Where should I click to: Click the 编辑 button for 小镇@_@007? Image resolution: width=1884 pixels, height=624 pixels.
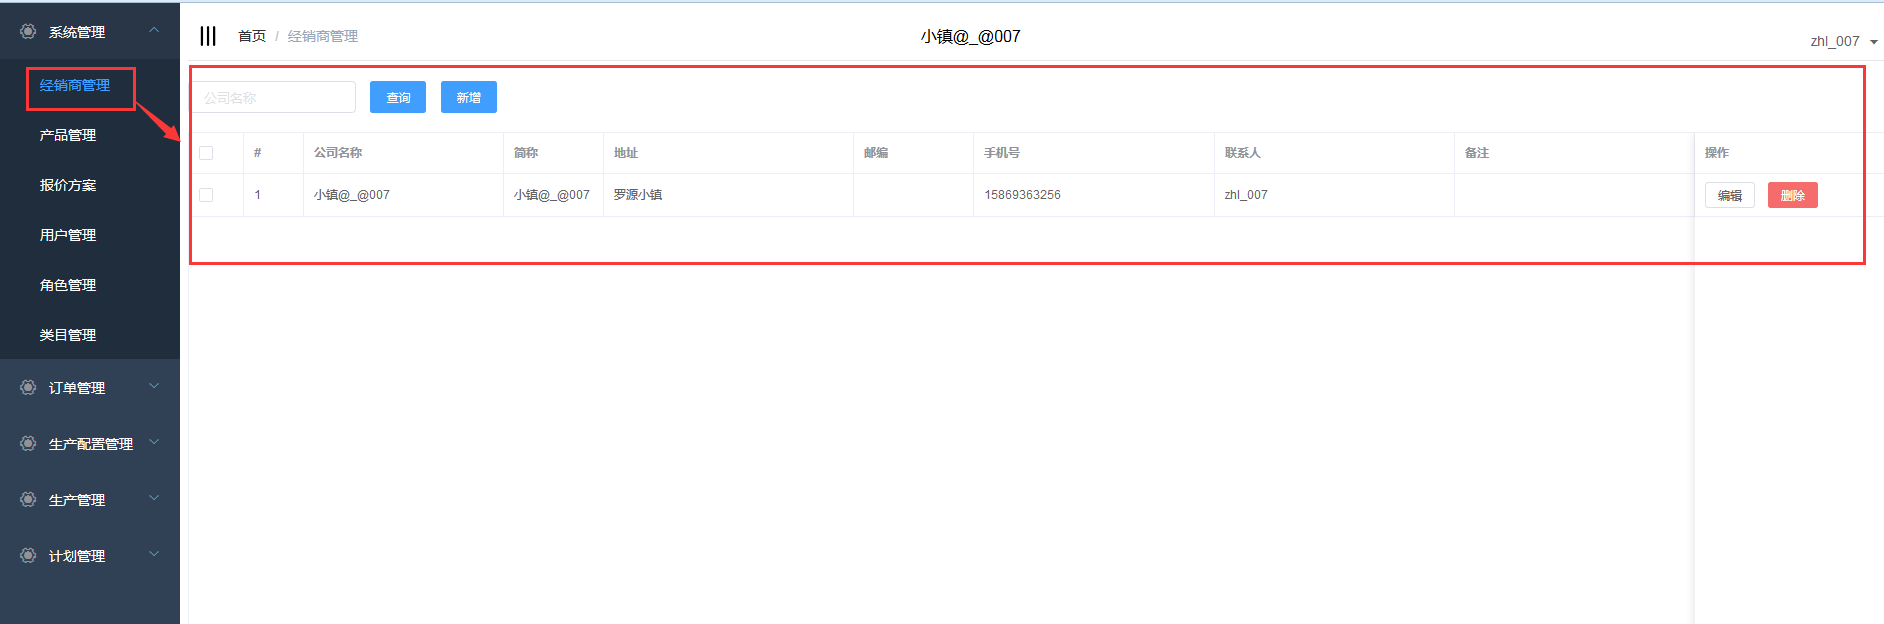point(1730,195)
